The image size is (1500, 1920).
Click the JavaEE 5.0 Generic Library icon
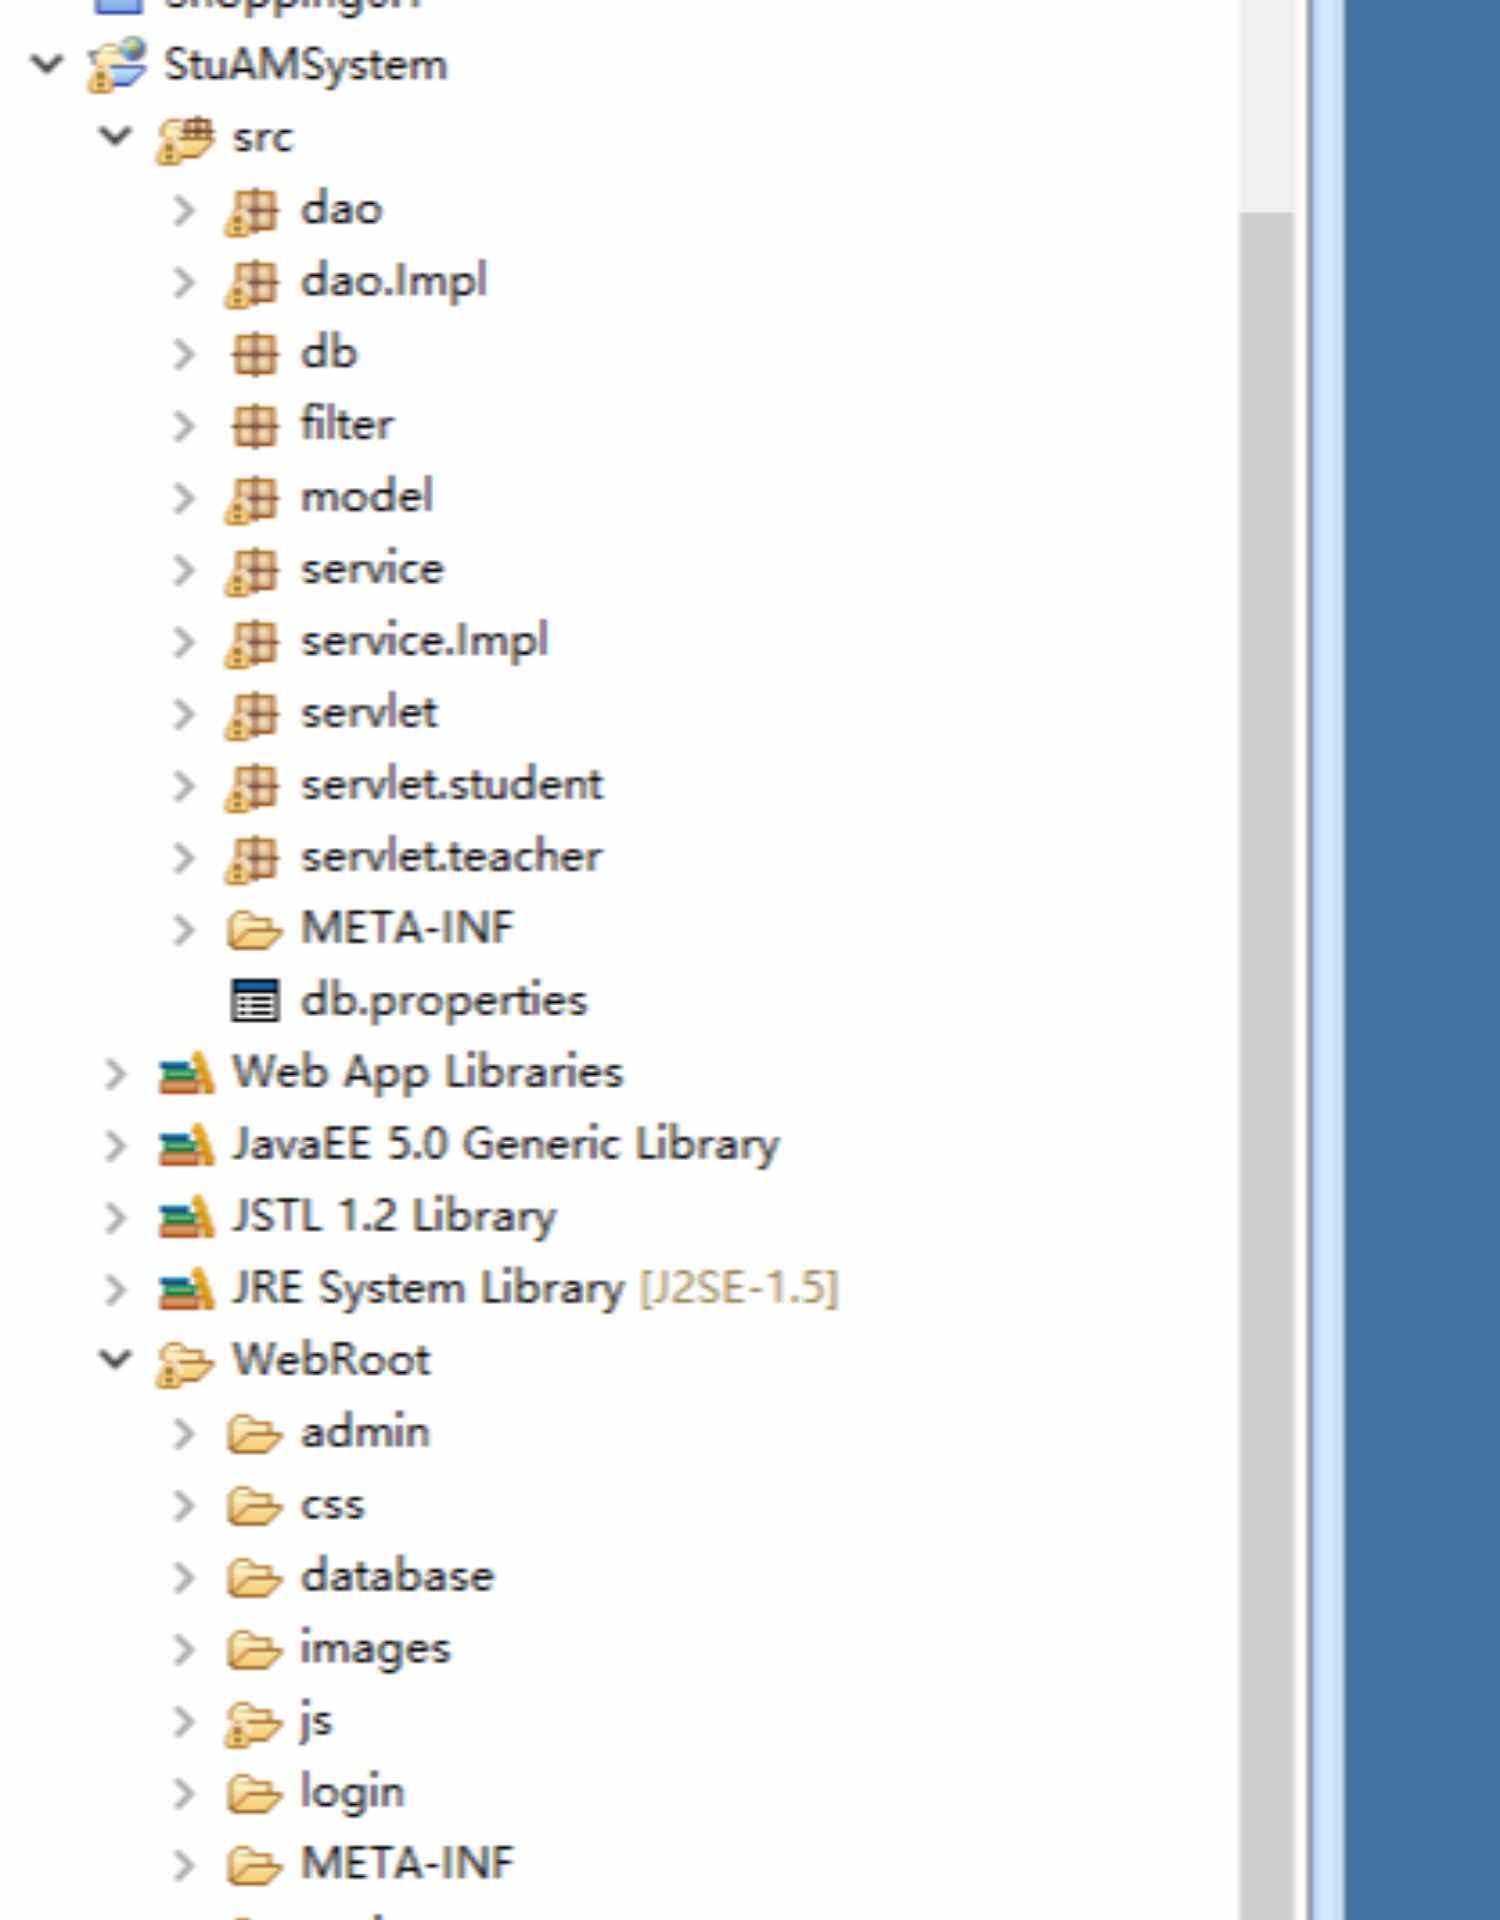[x=186, y=1145]
